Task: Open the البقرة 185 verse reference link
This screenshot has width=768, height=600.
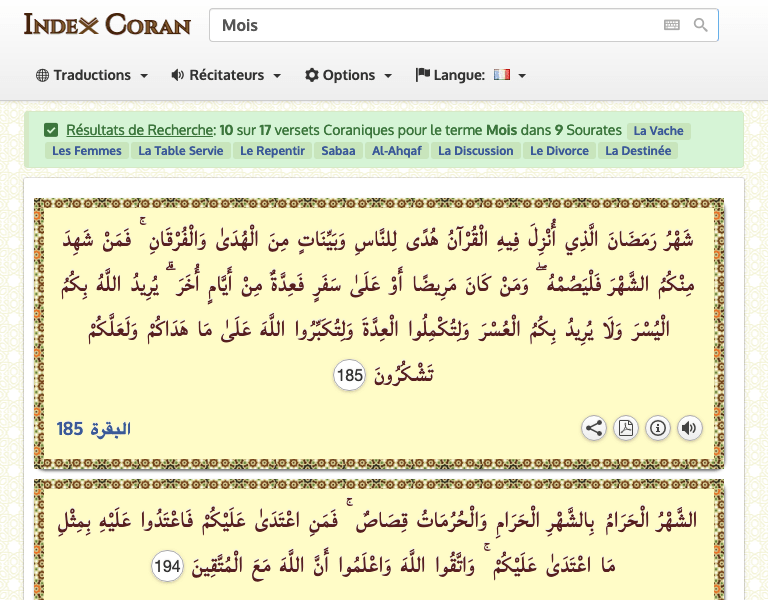Action: click(94, 429)
